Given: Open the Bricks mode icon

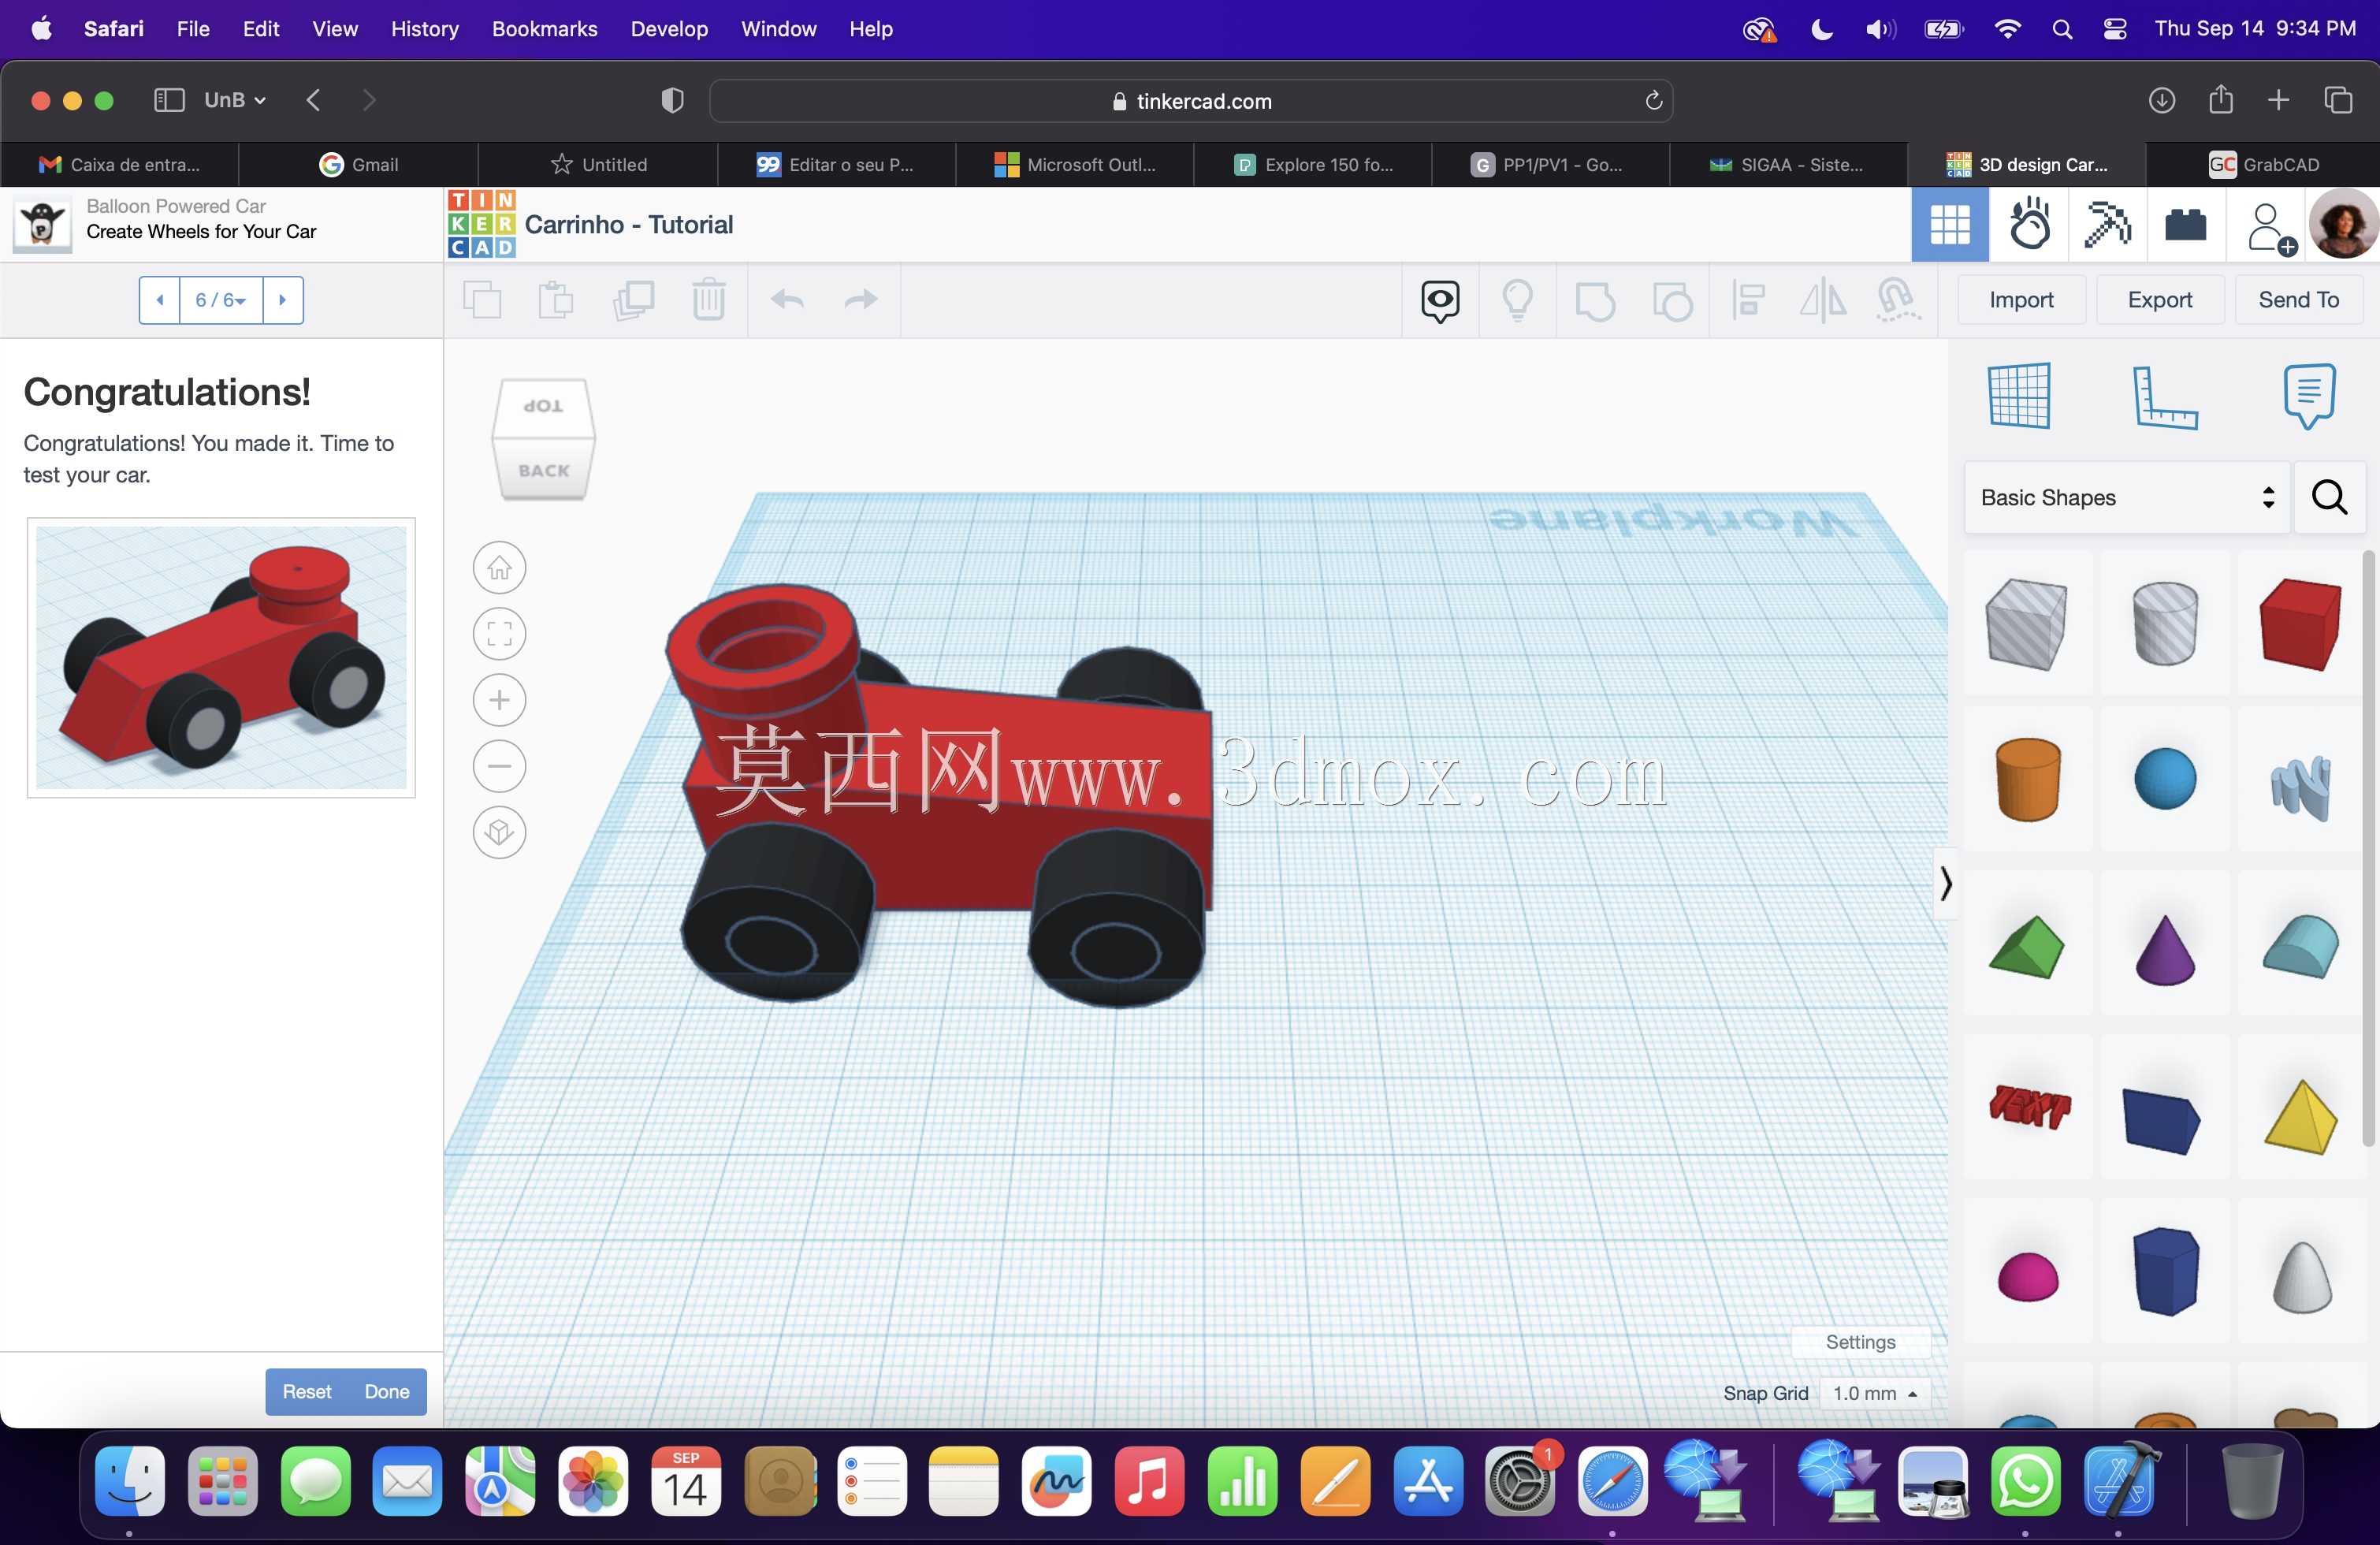Looking at the screenshot, I should [2186, 225].
